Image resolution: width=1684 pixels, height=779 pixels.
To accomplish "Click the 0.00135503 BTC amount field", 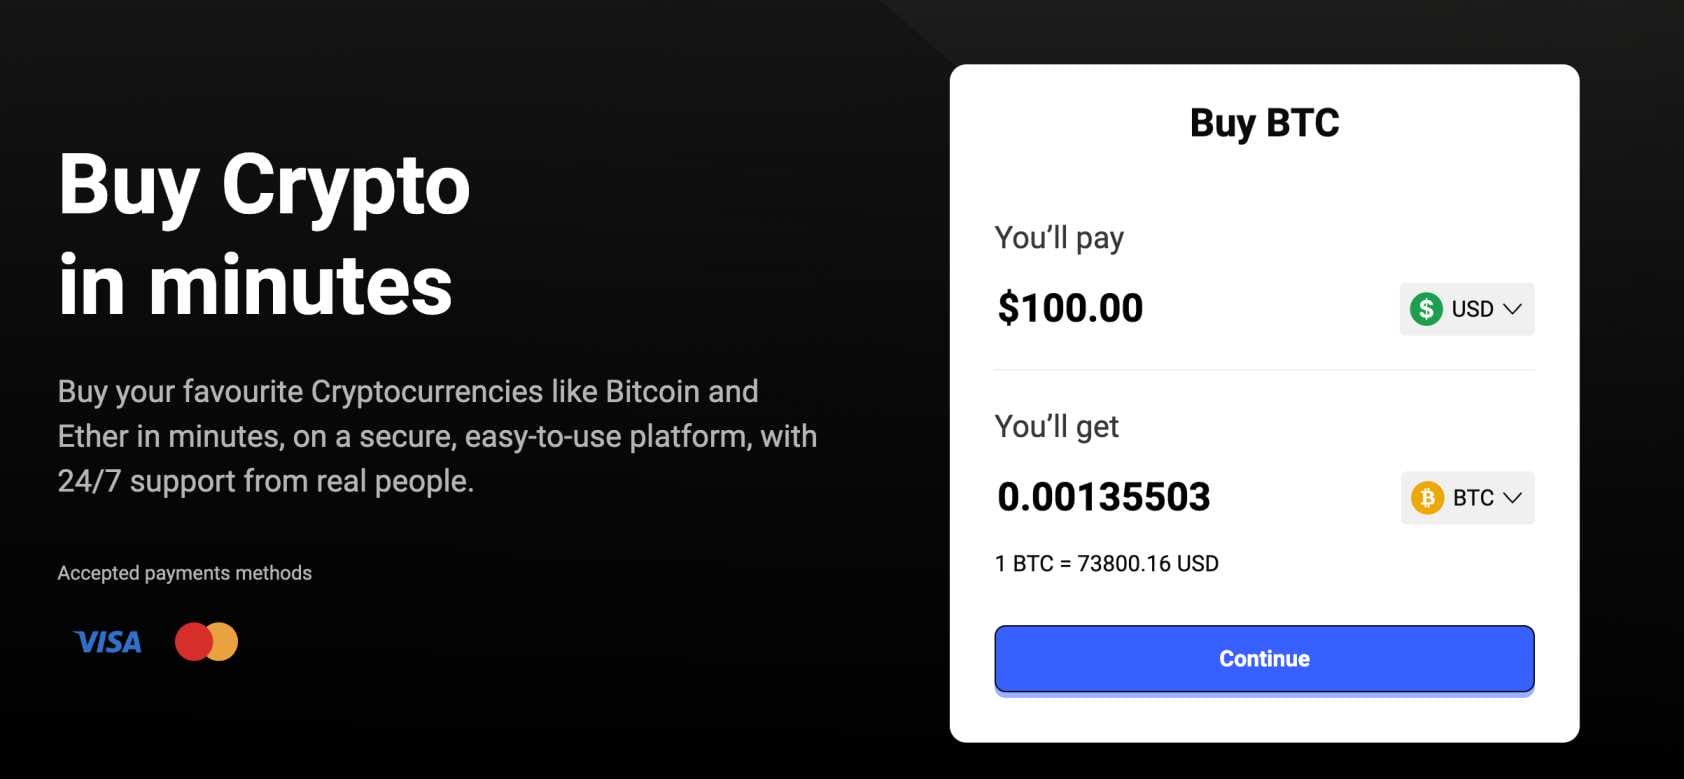I will [x=1104, y=496].
